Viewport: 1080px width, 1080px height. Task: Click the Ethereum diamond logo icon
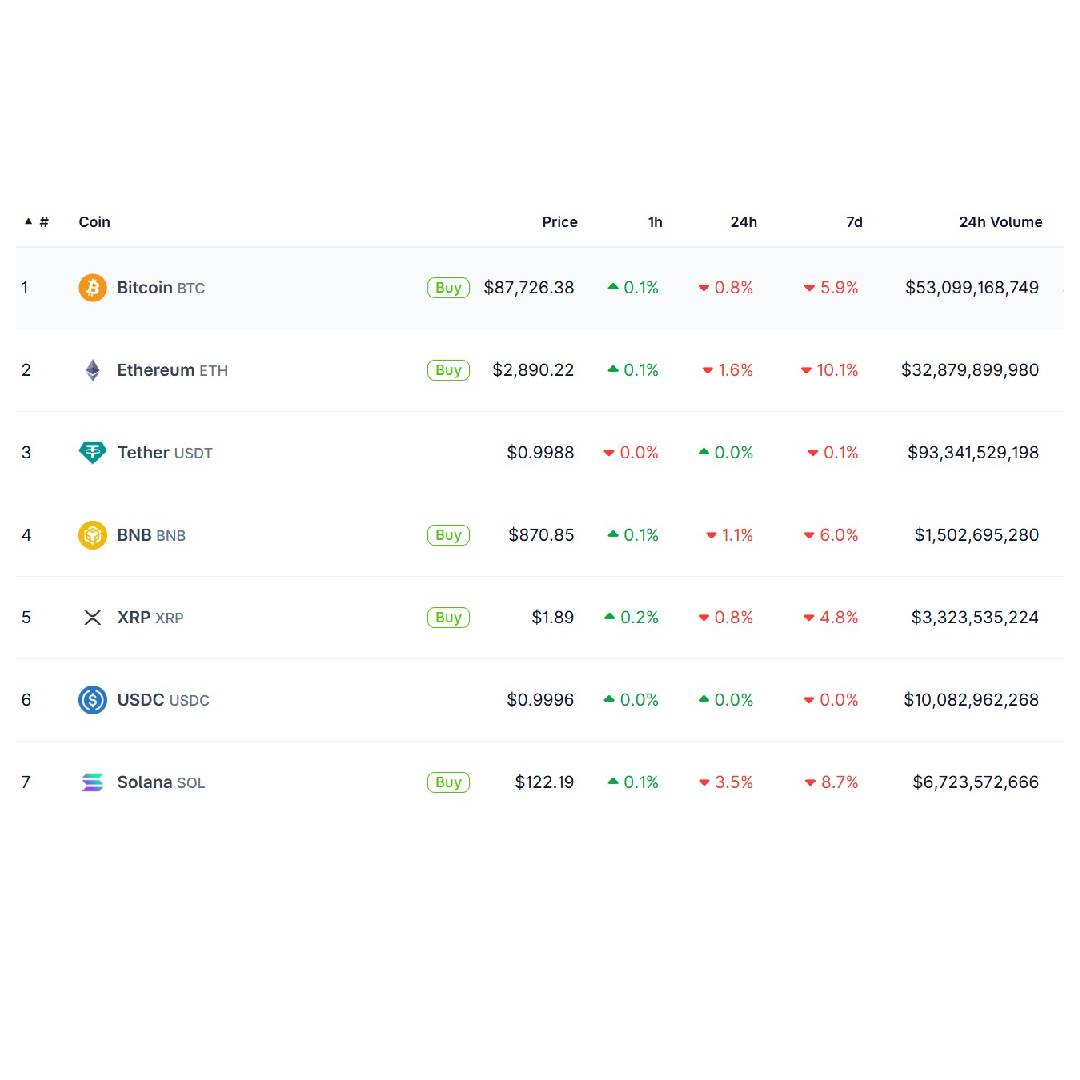coord(92,370)
